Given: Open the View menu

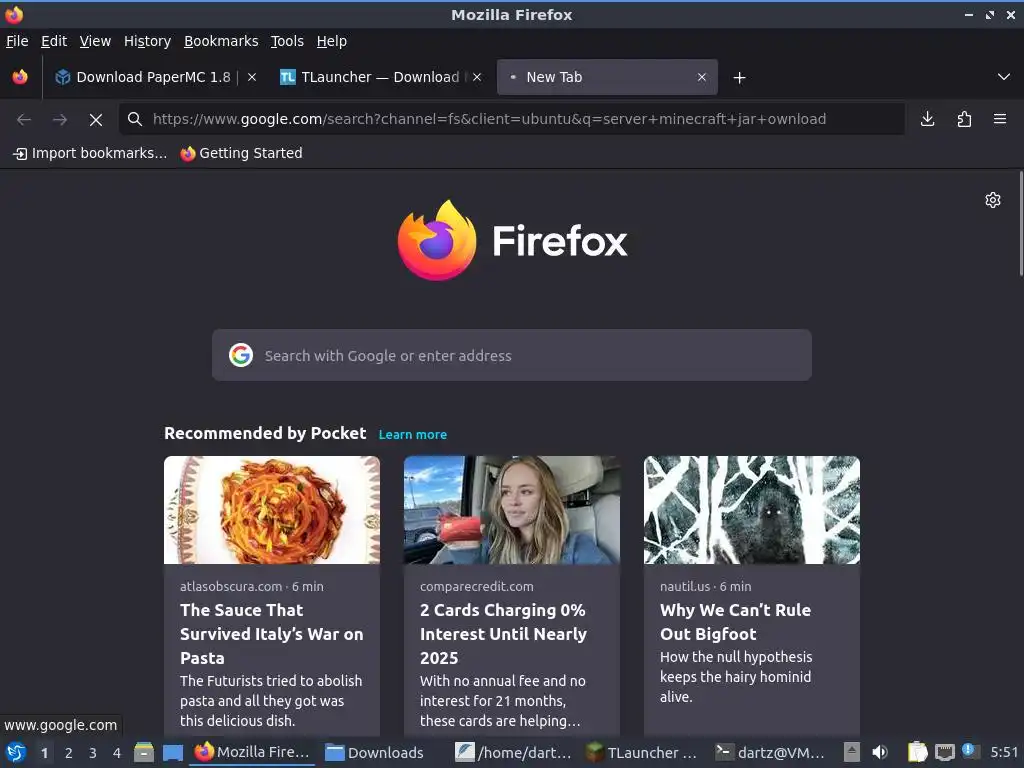Looking at the screenshot, I should pyautogui.click(x=95, y=41).
